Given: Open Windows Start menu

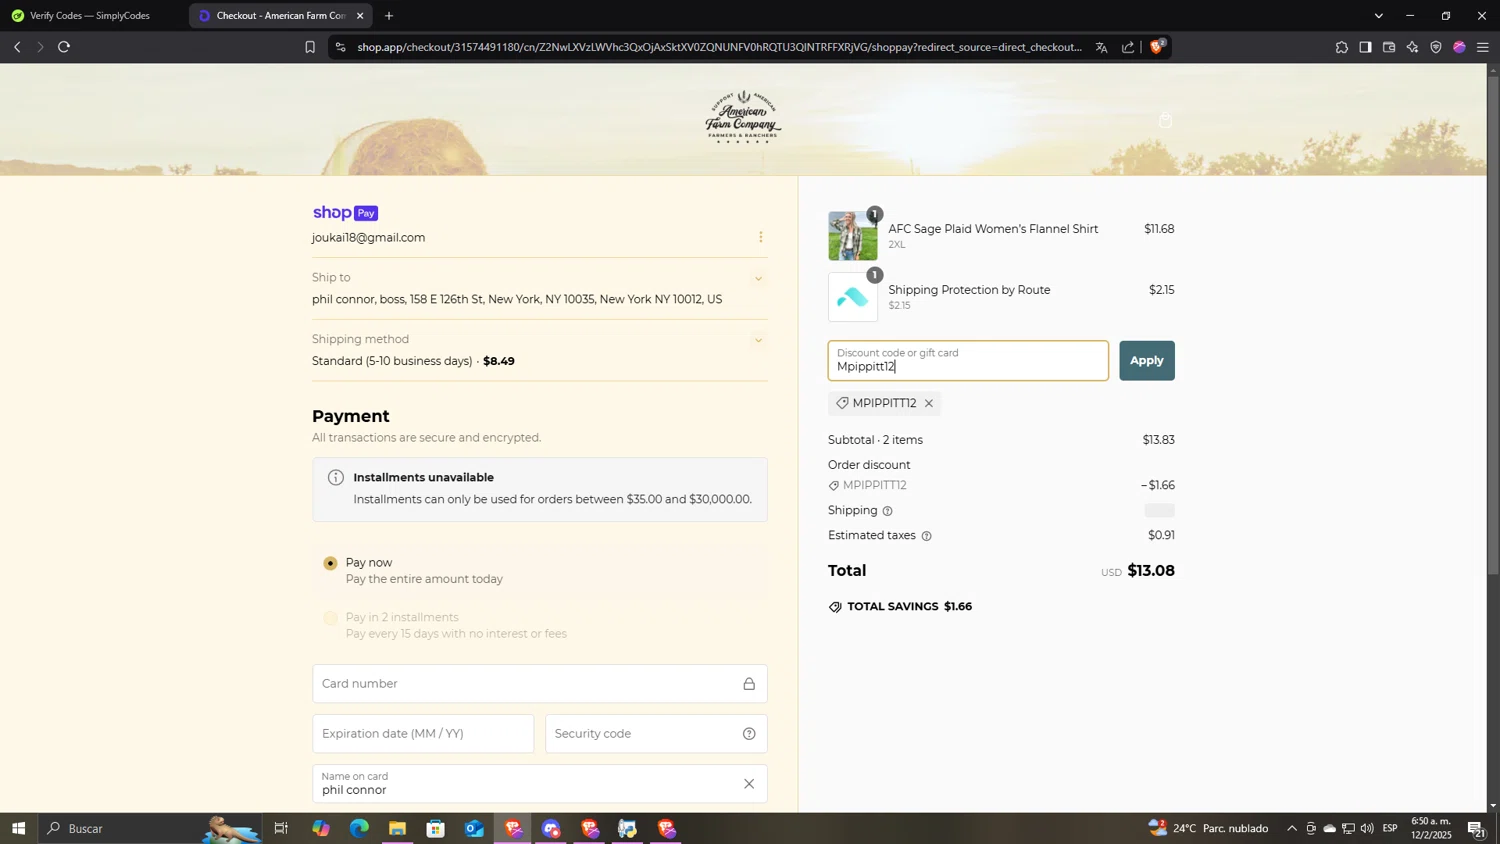Looking at the screenshot, I should (18, 828).
